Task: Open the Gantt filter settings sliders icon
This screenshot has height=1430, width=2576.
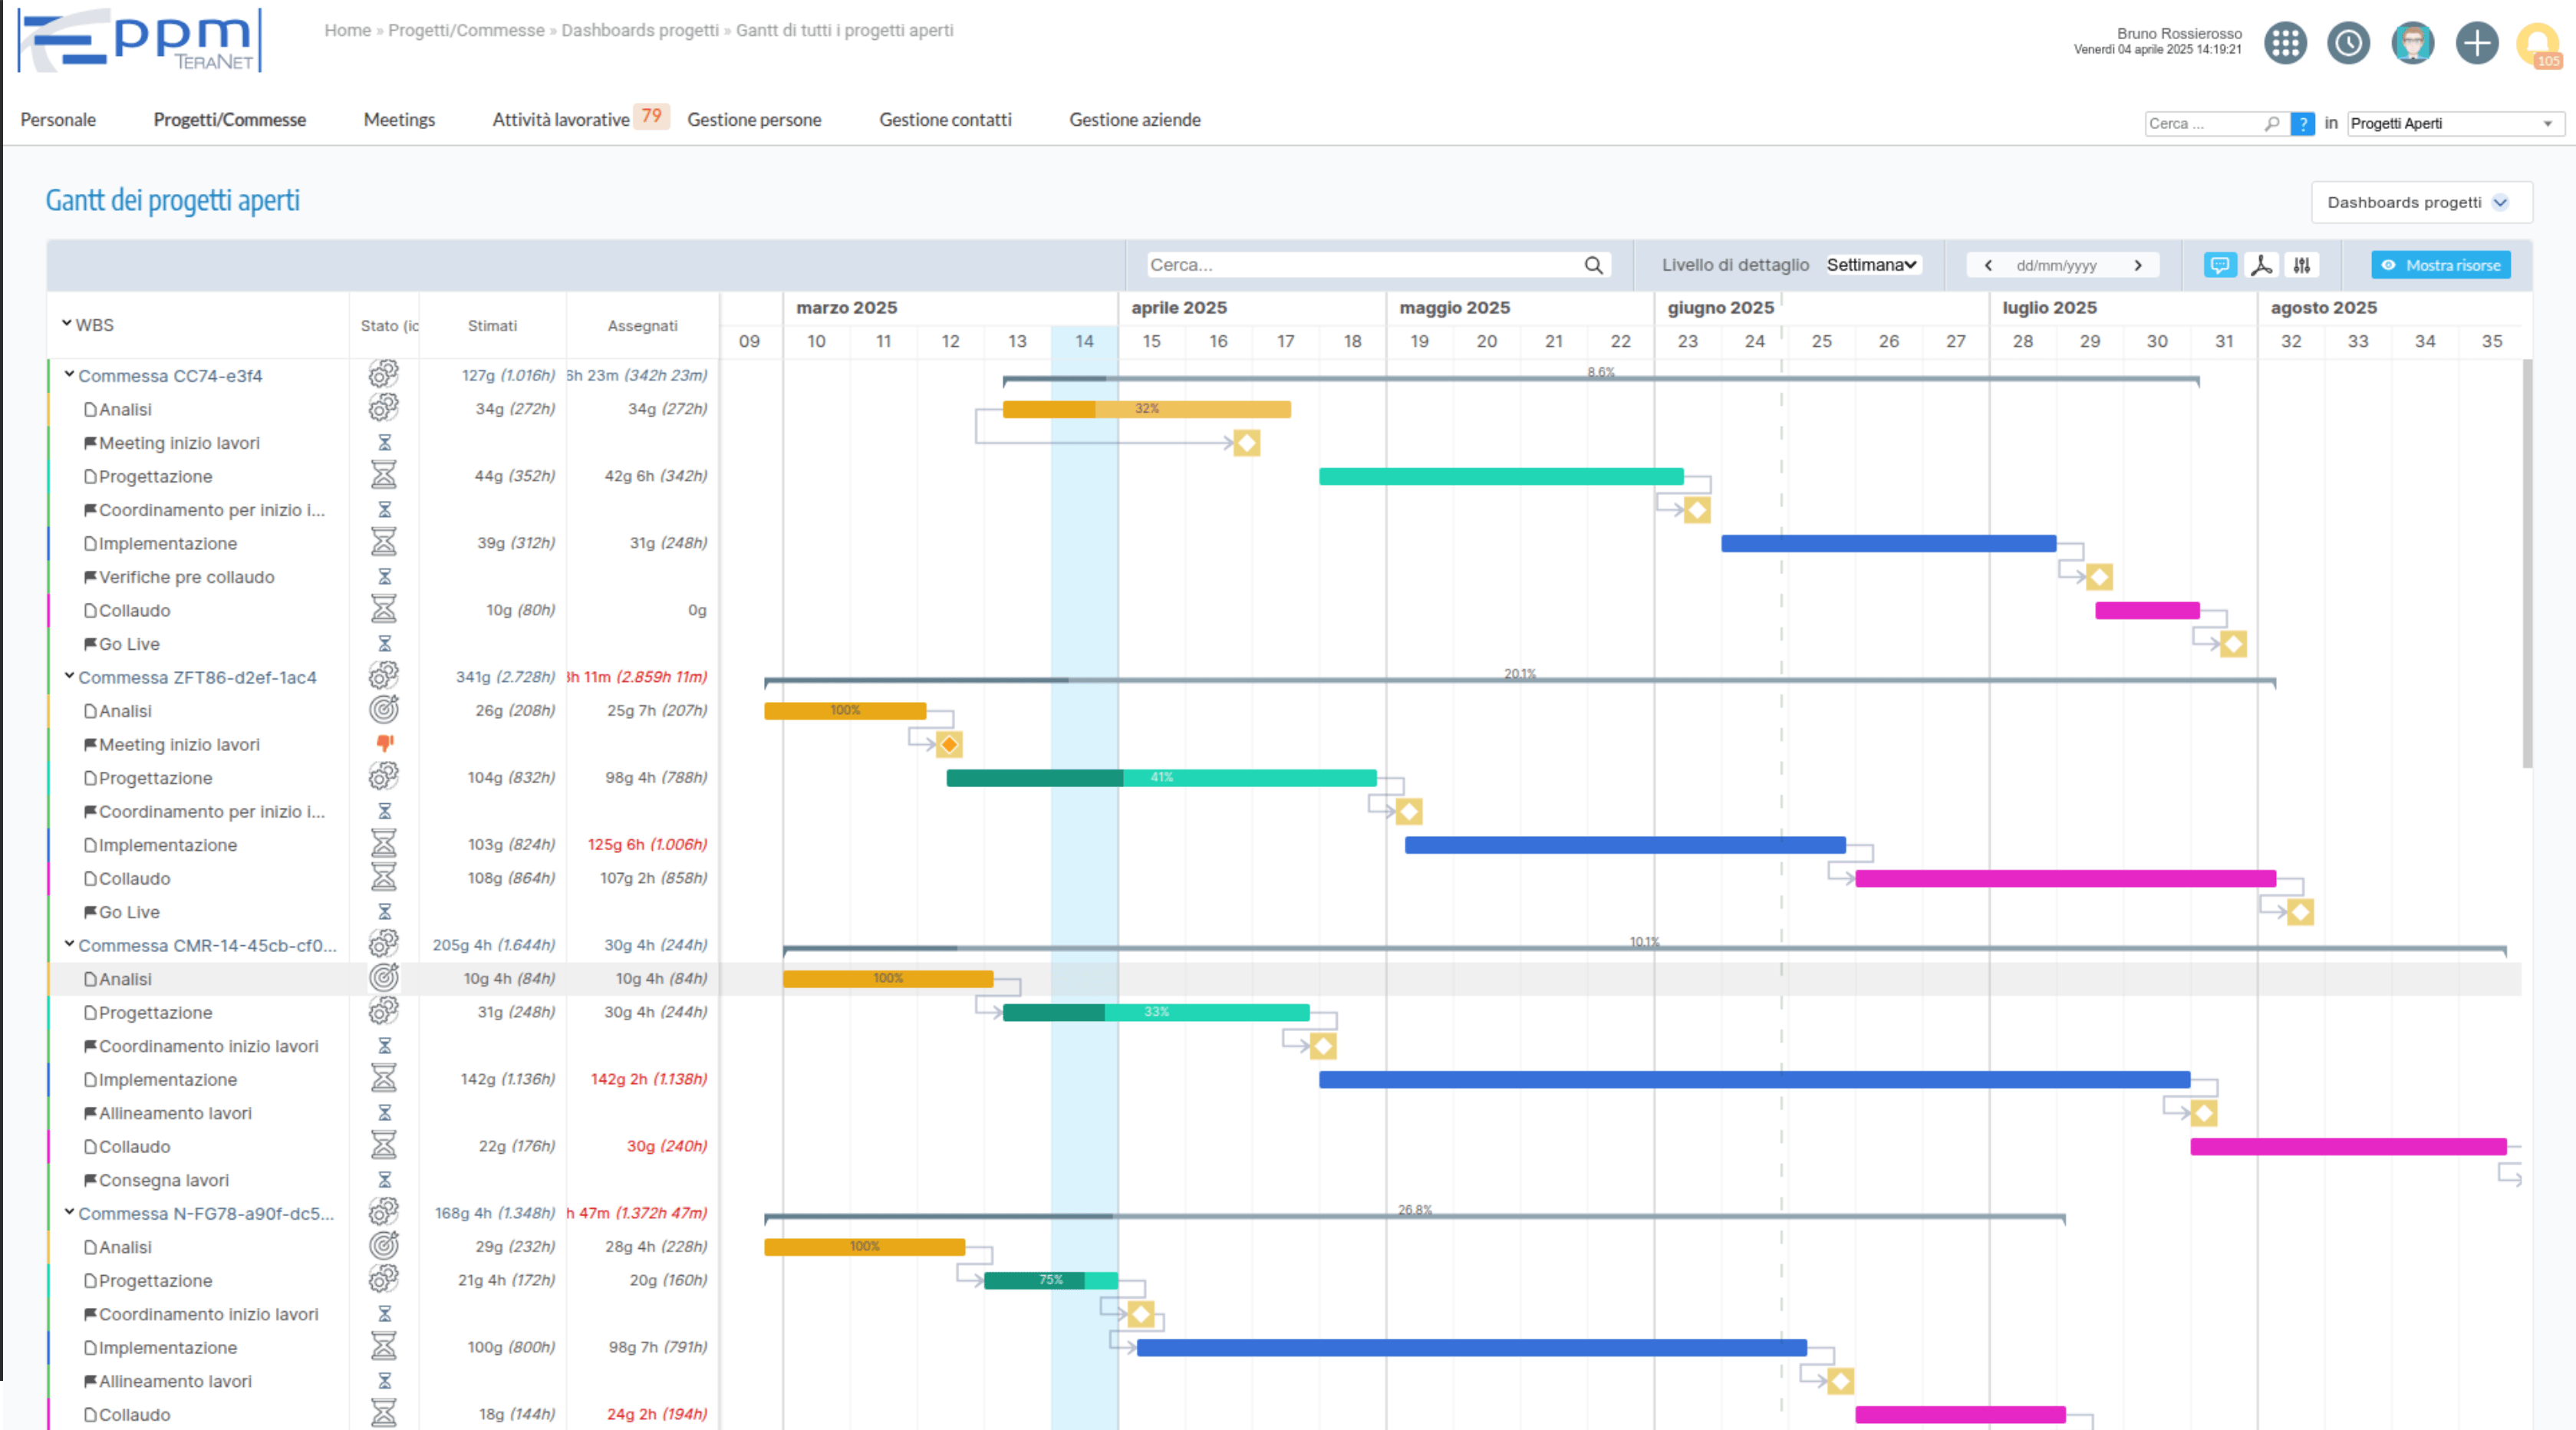Action: [2302, 265]
